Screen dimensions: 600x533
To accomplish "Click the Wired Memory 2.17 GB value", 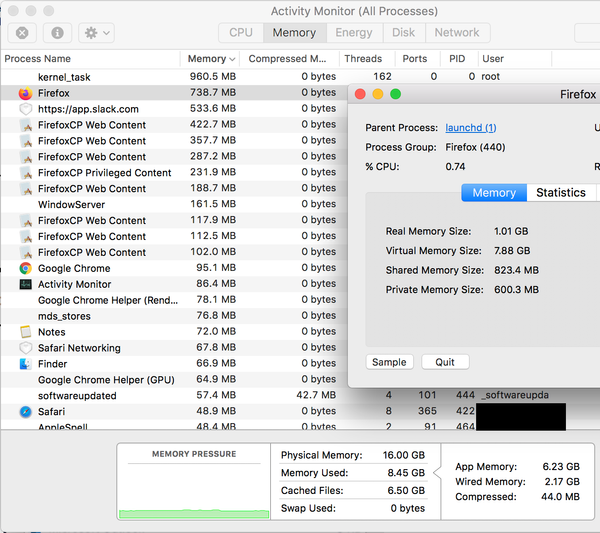I will [x=562, y=482].
